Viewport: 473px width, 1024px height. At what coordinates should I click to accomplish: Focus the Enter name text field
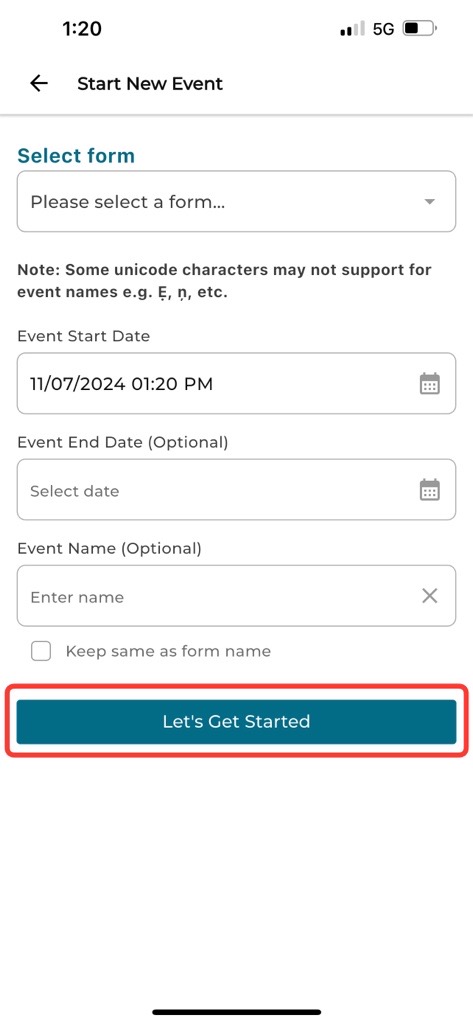point(236,596)
